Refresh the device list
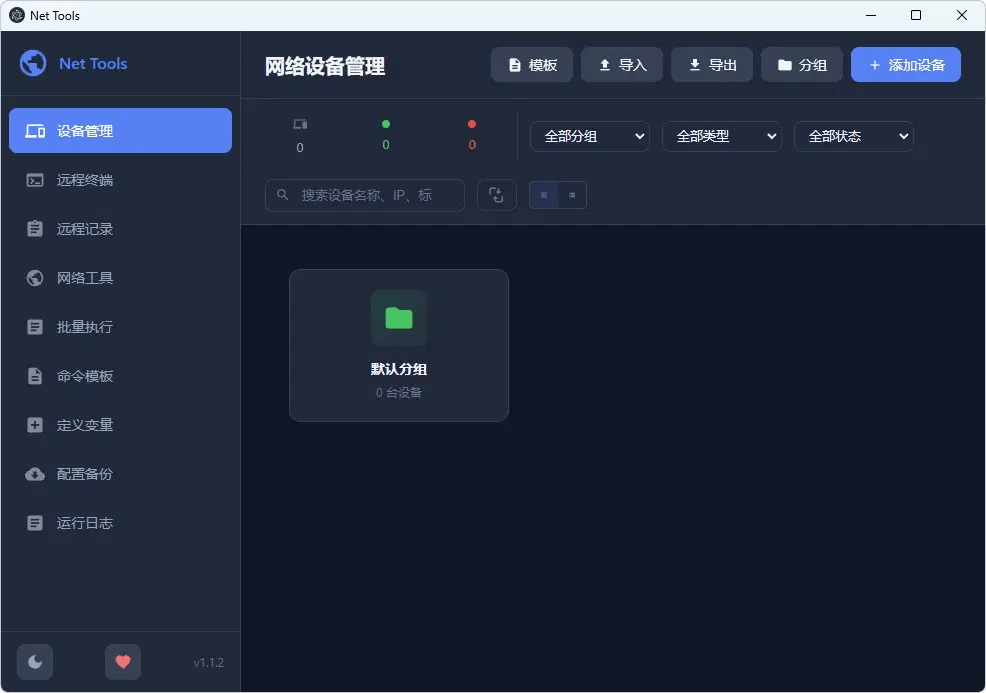The image size is (986, 693). [x=497, y=195]
